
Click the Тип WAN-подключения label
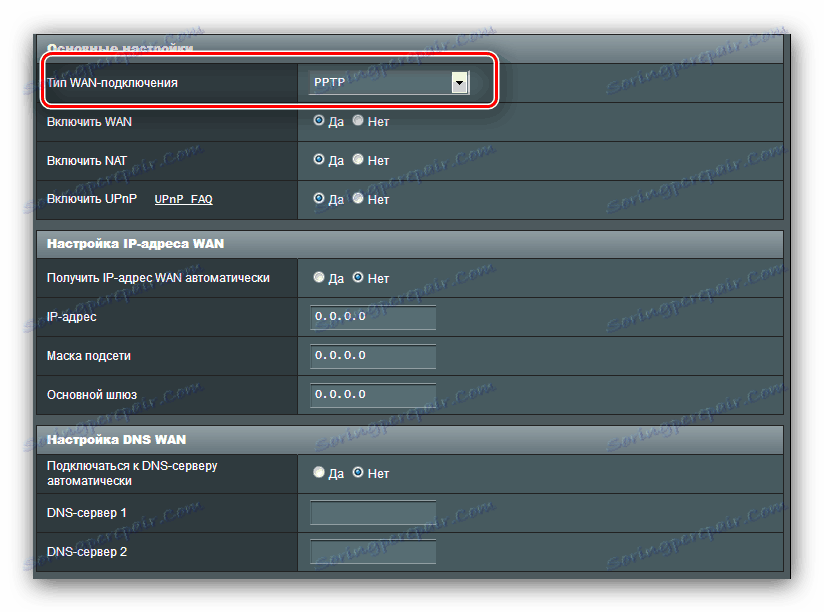tap(112, 83)
